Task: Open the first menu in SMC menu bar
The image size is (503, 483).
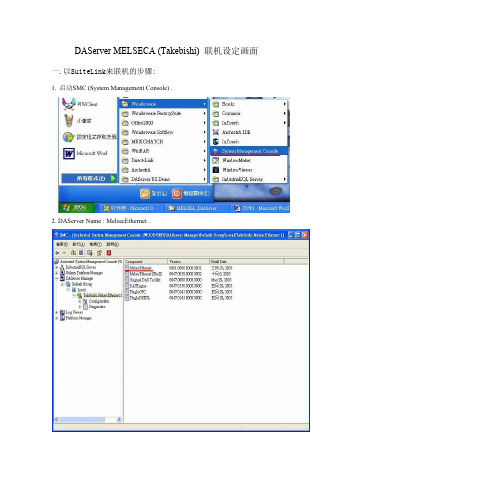Action: click(x=61, y=244)
